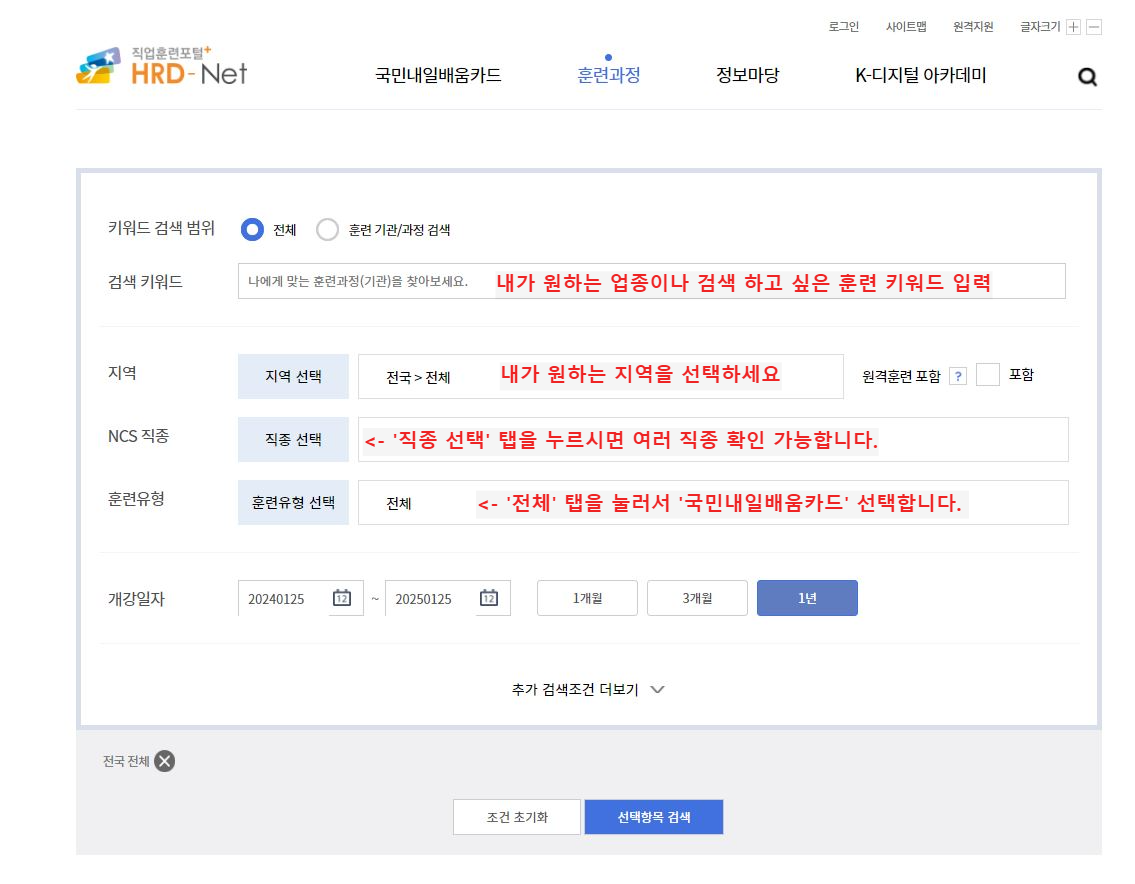Remove the 전국 전체 filter chip
The width and height of the screenshot is (1135, 884).
tap(164, 761)
